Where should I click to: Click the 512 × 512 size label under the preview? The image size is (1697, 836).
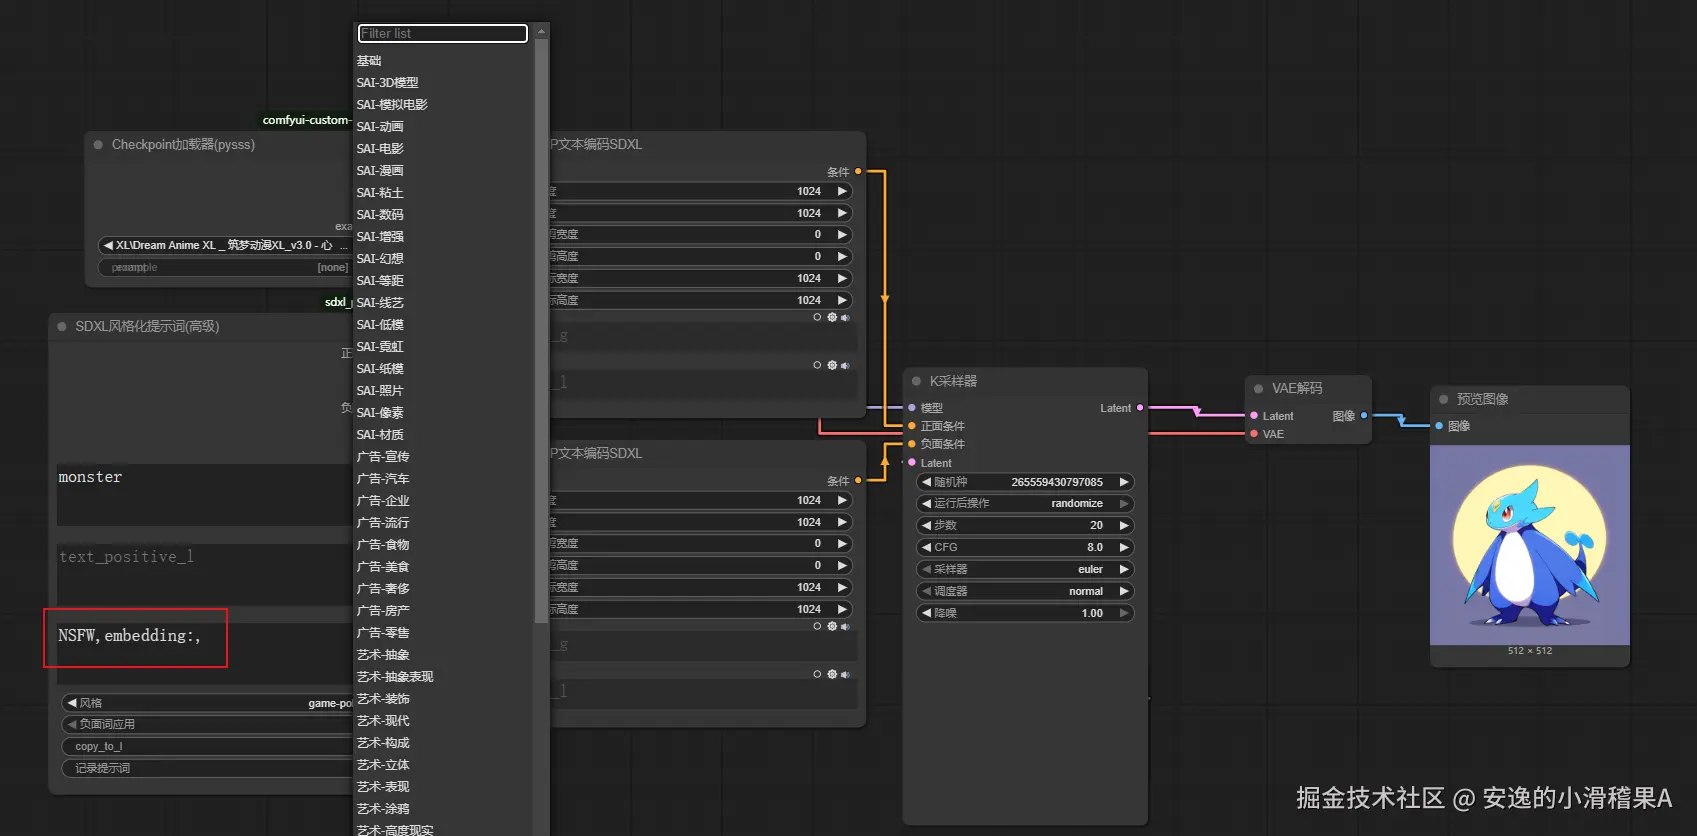coord(1529,651)
